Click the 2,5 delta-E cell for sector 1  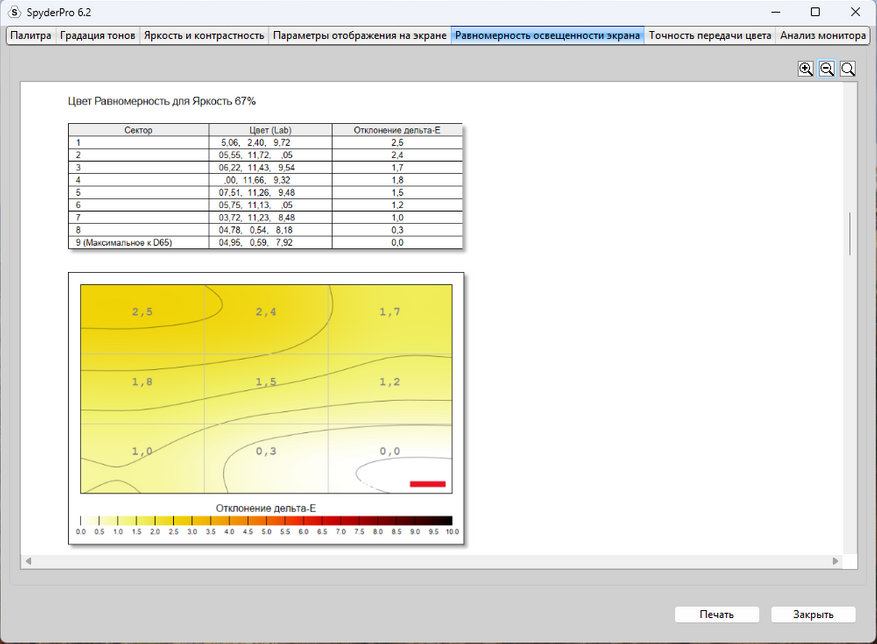point(397,143)
